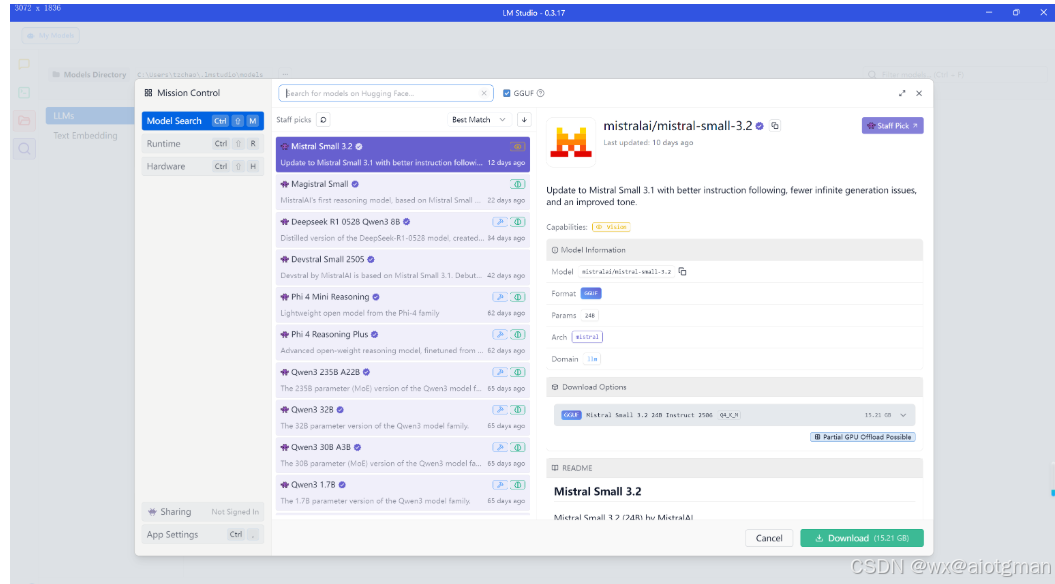
Task: Click the Download 15.21 GB button
Action: 862,538
